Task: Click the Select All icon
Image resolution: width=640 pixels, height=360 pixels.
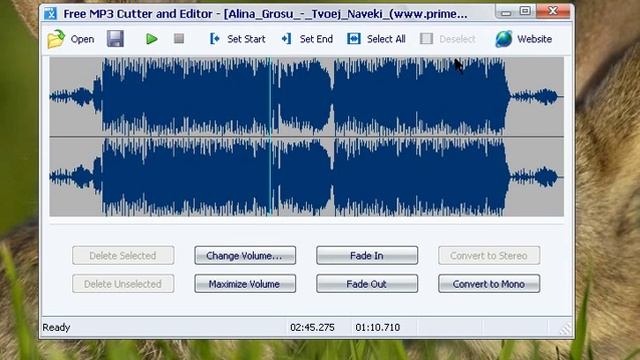Action: (354, 39)
